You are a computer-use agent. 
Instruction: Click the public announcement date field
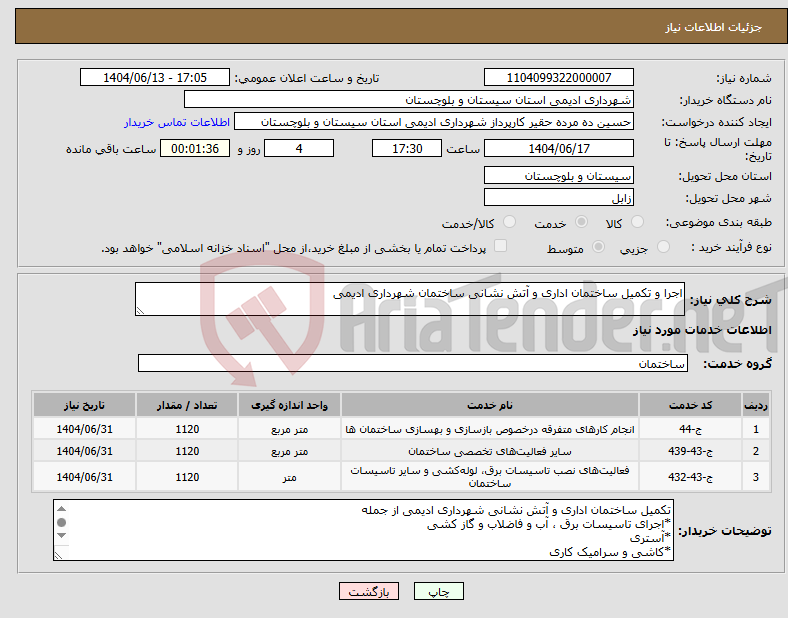tap(155, 77)
